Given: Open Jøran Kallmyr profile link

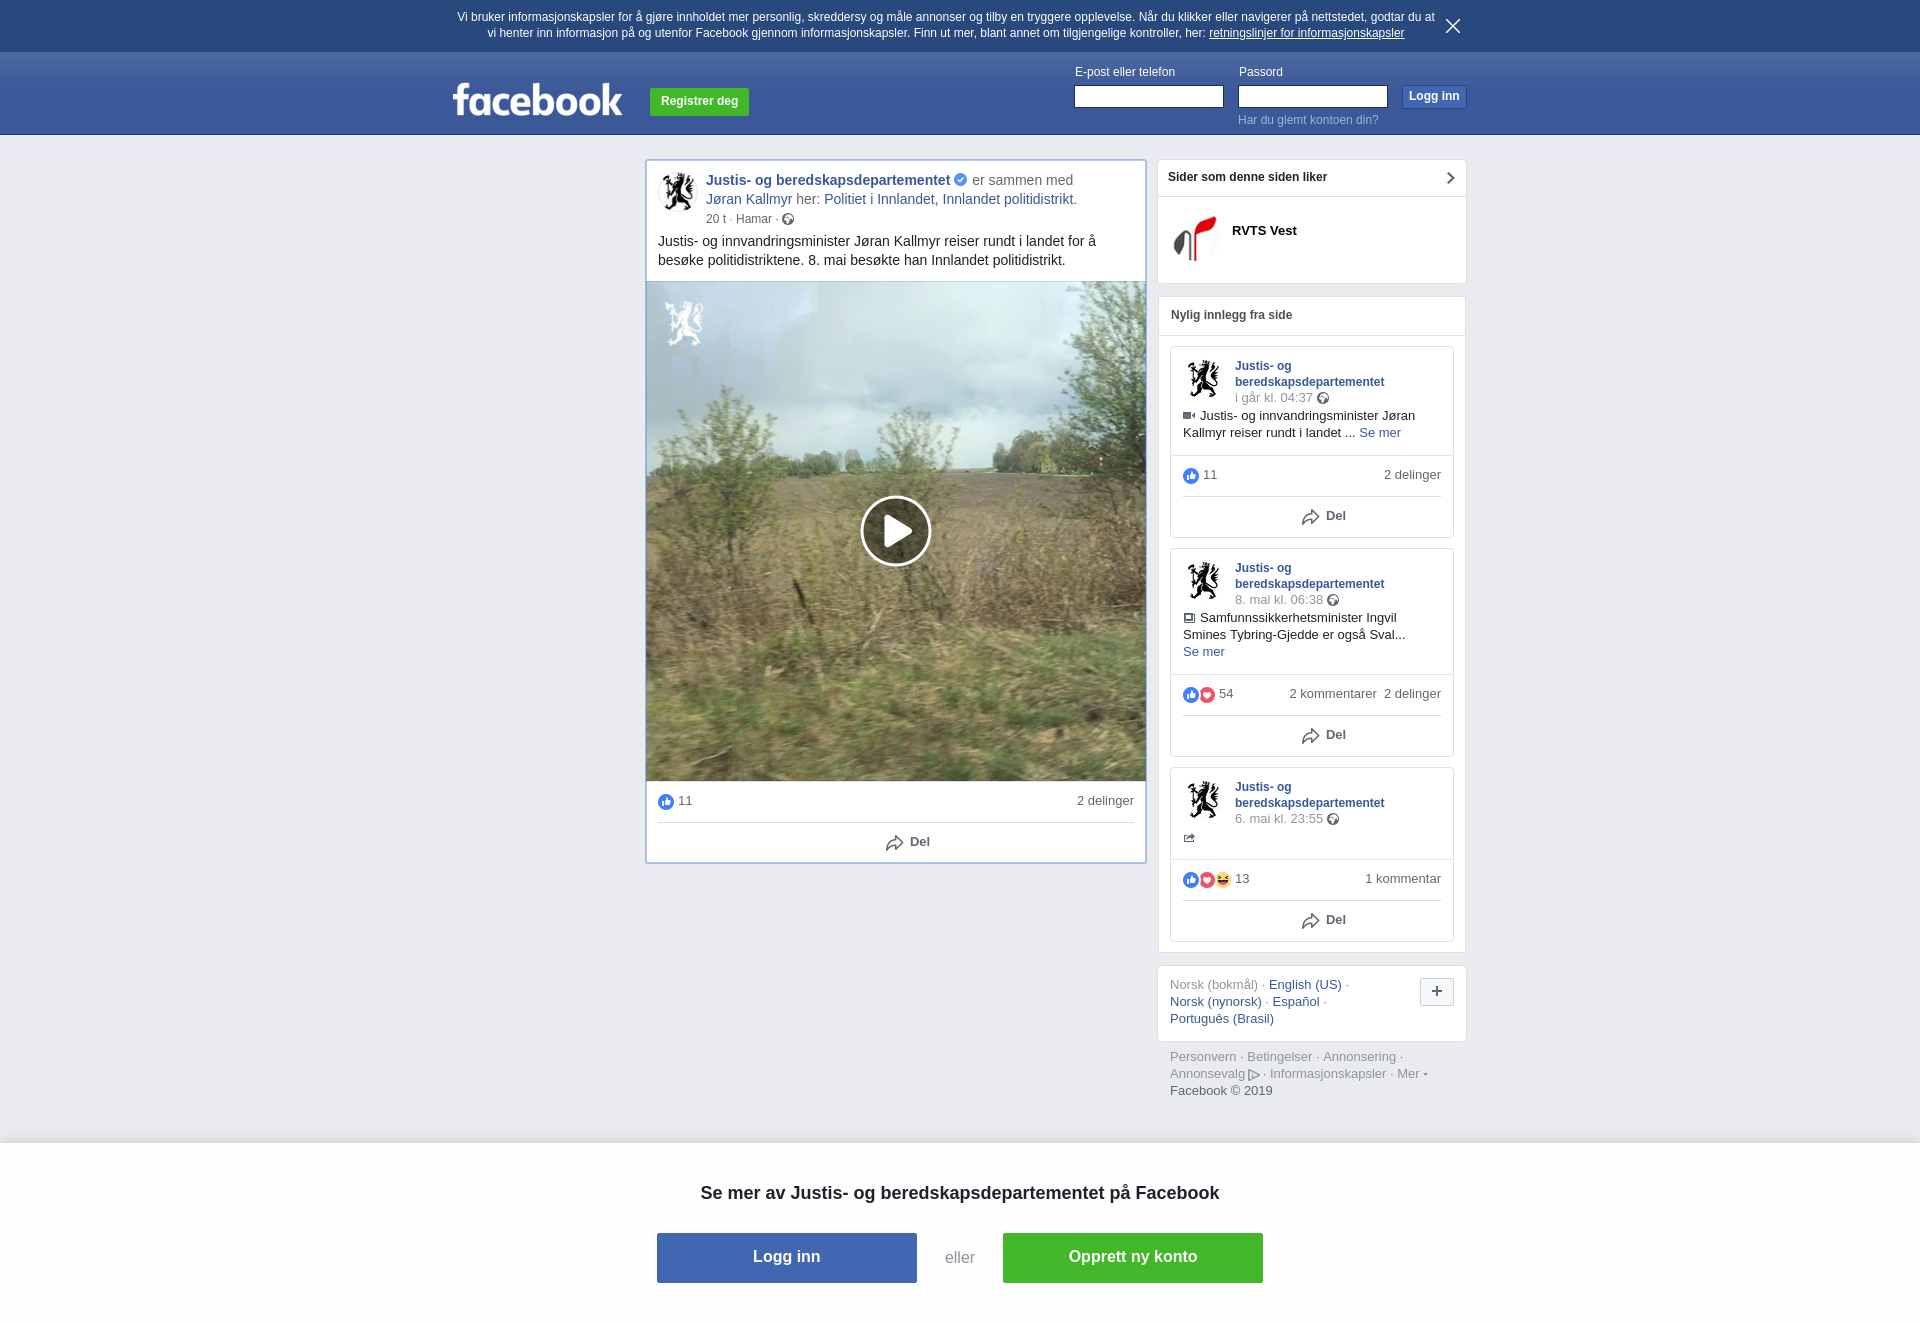Looking at the screenshot, I should pyautogui.click(x=749, y=199).
